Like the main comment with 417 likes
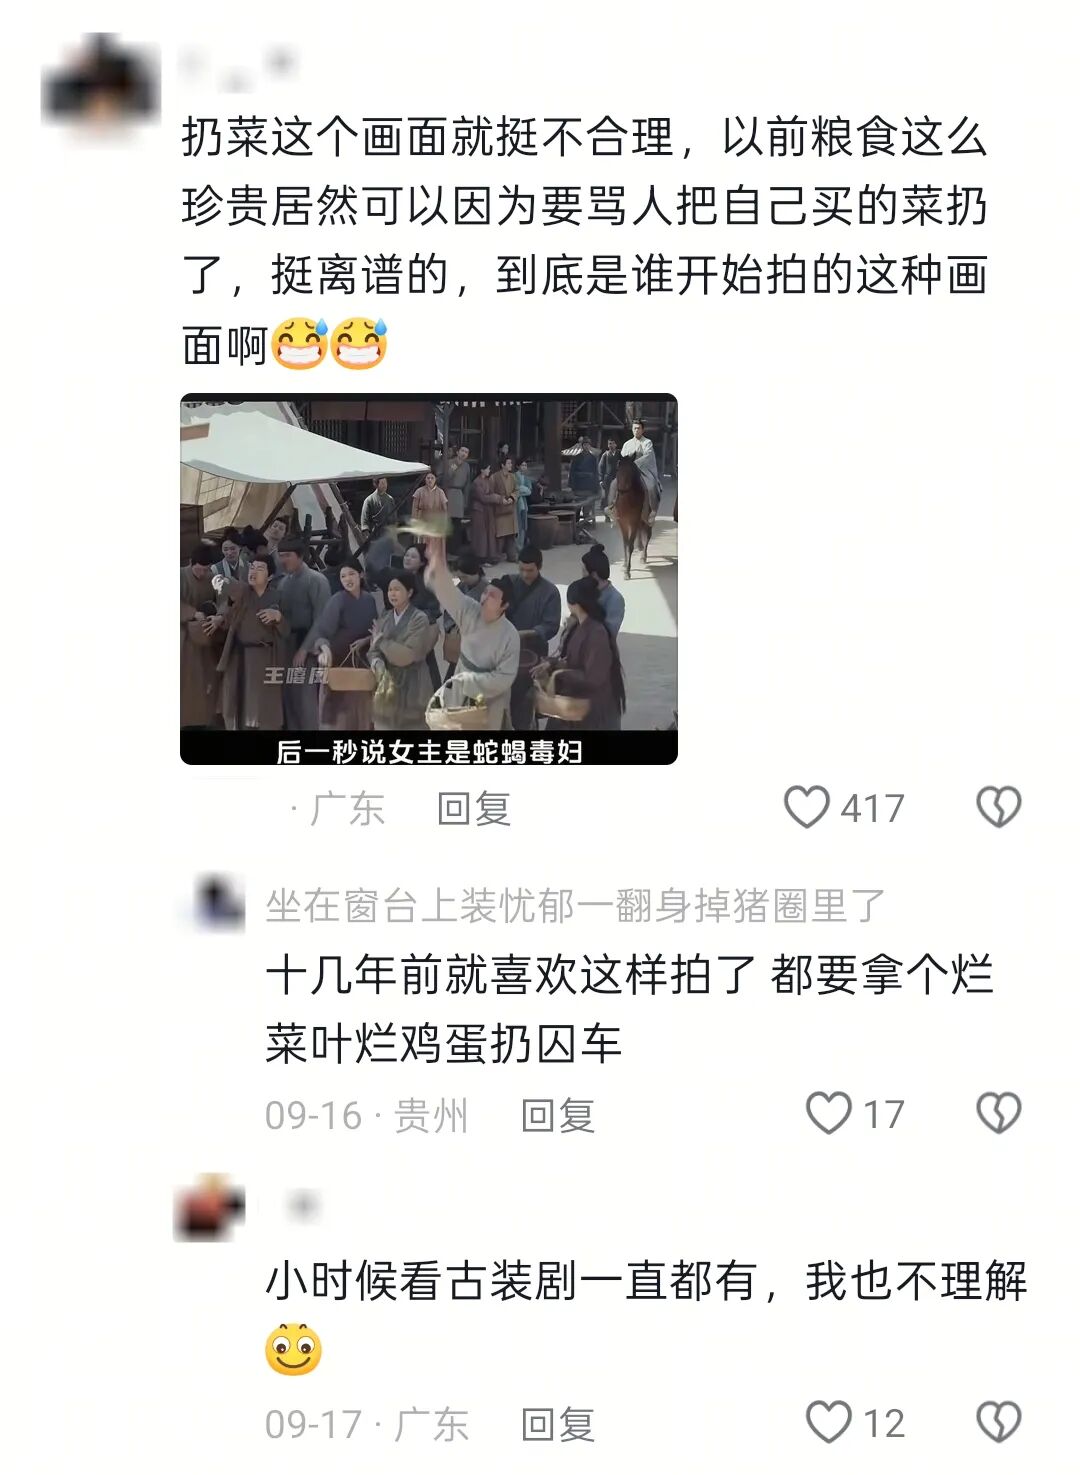 tap(806, 807)
